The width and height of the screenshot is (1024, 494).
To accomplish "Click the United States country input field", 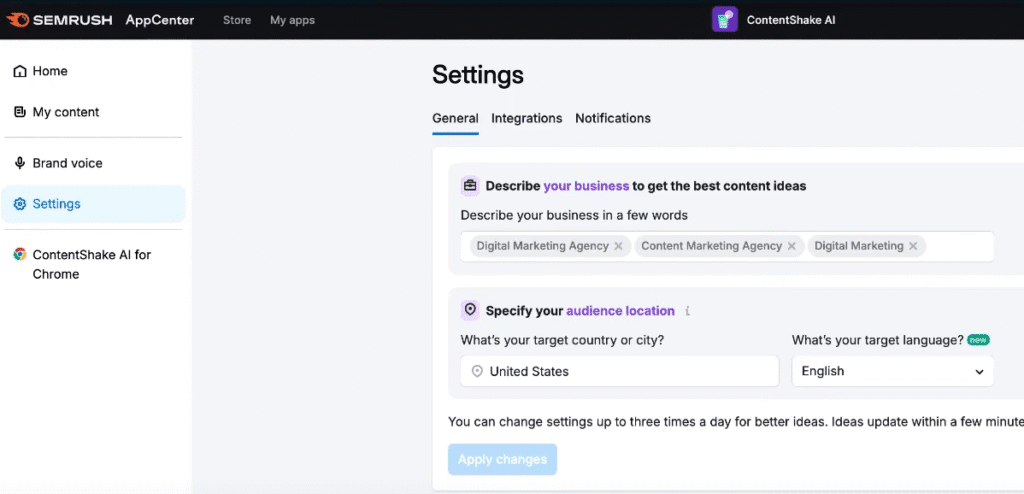I will pyautogui.click(x=620, y=371).
